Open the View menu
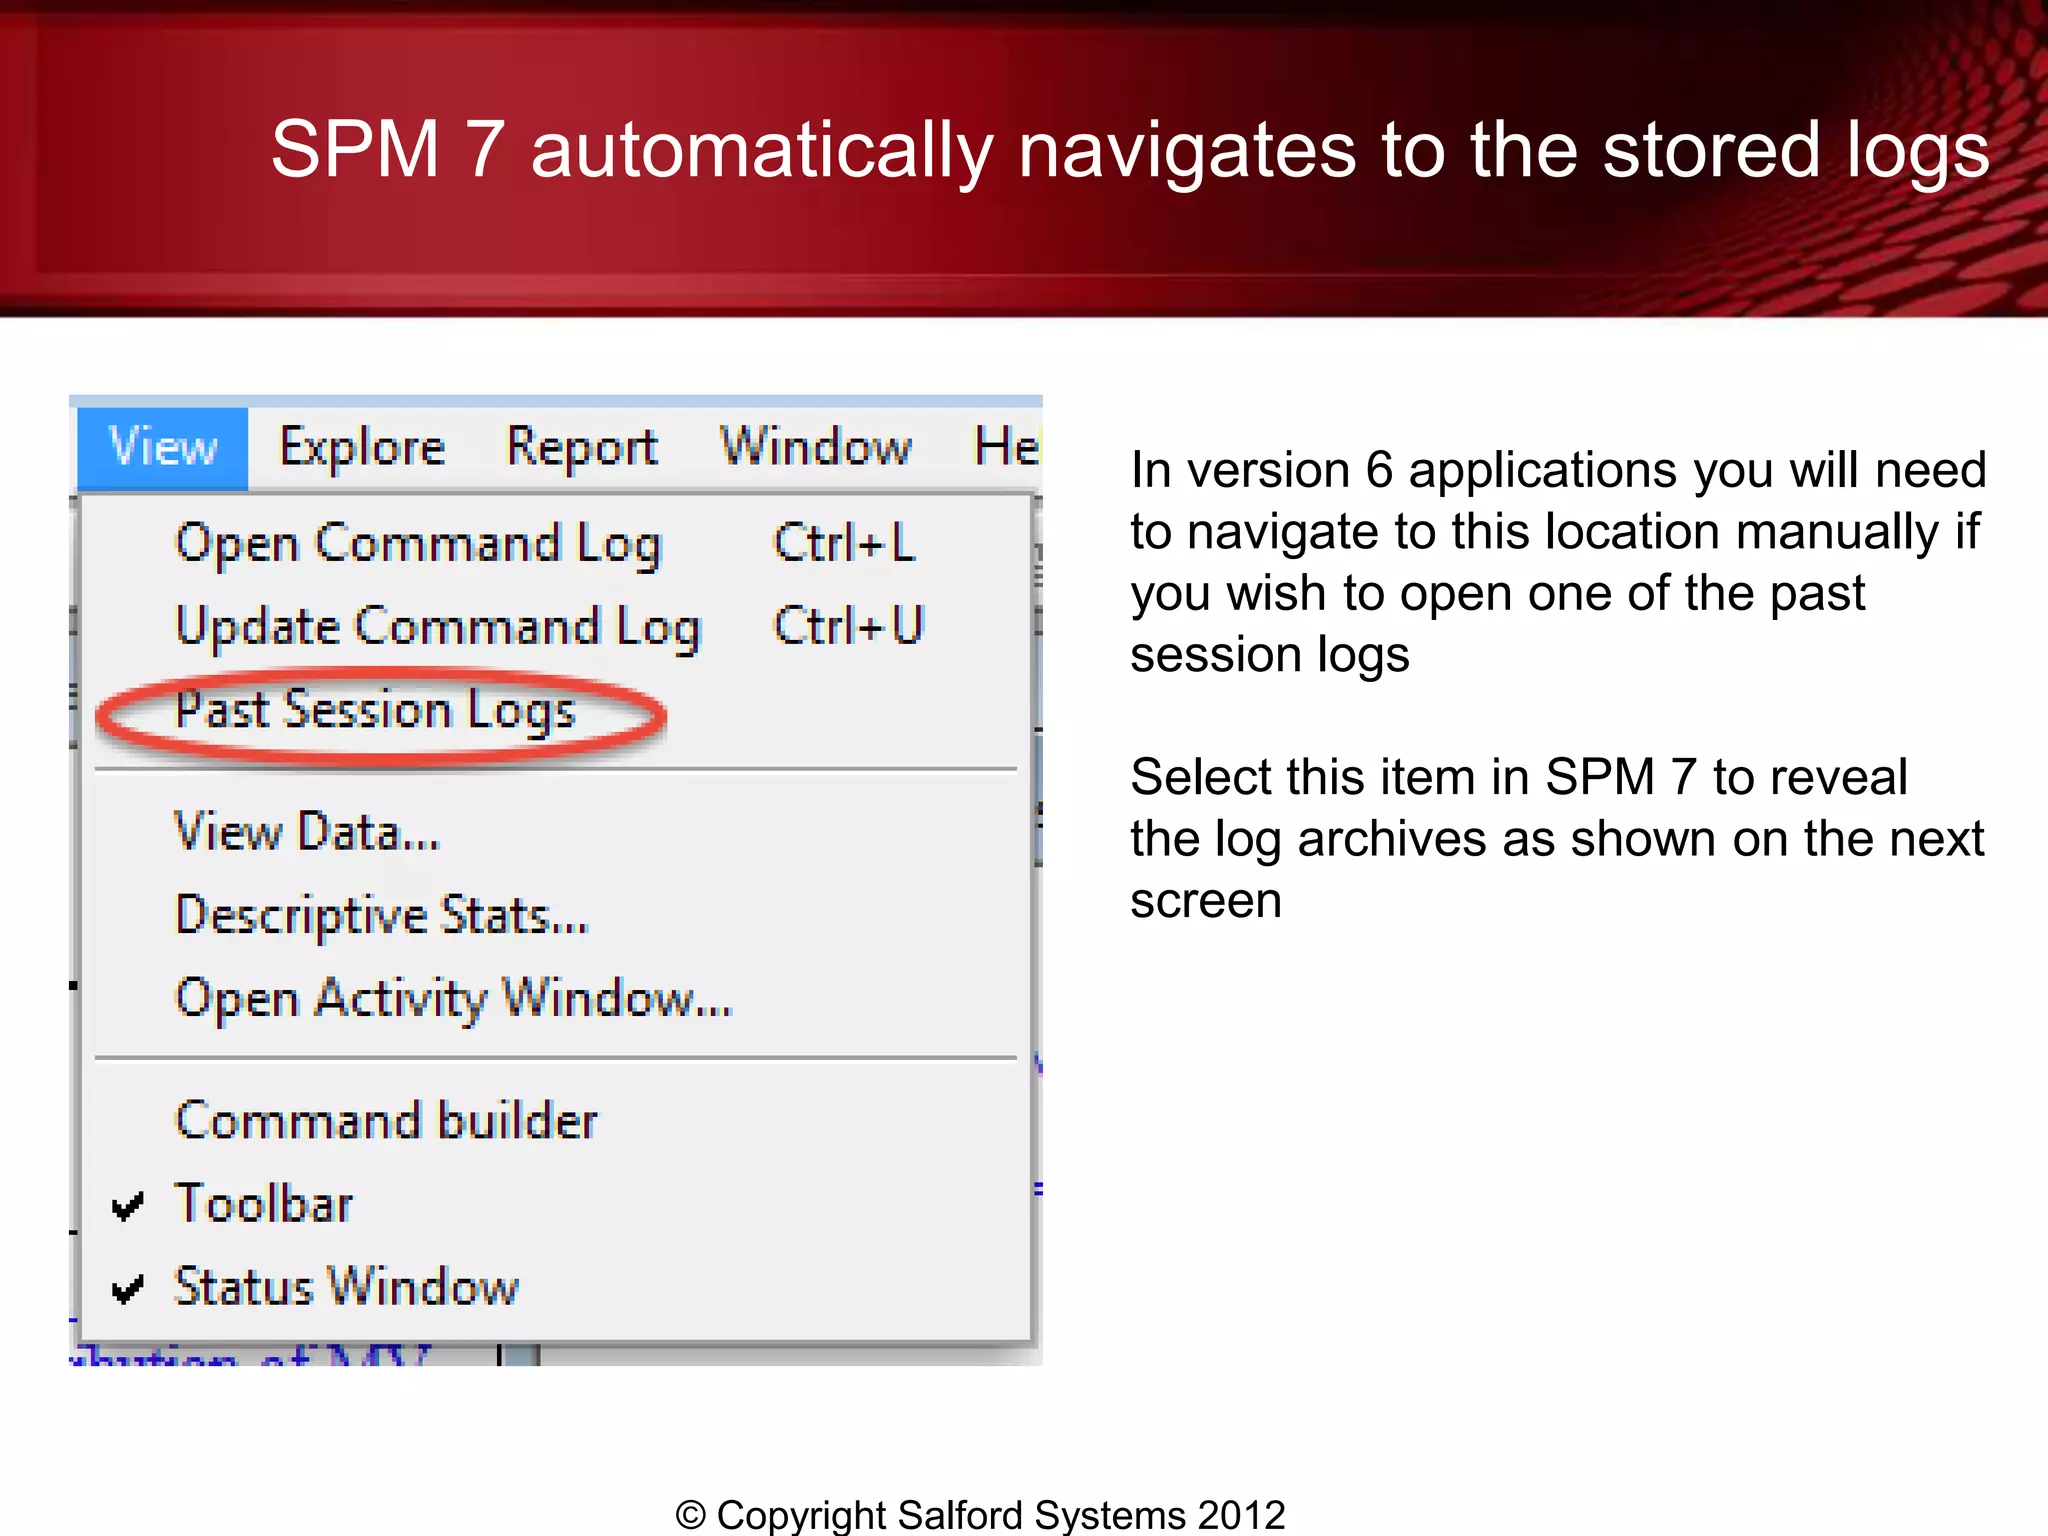Image resolution: width=2048 pixels, height=1536 pixels. tap(162, 447)
